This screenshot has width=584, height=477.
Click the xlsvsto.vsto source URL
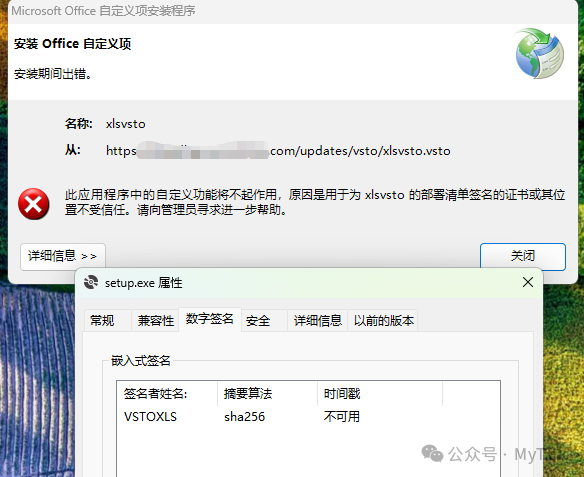point(278,151)
